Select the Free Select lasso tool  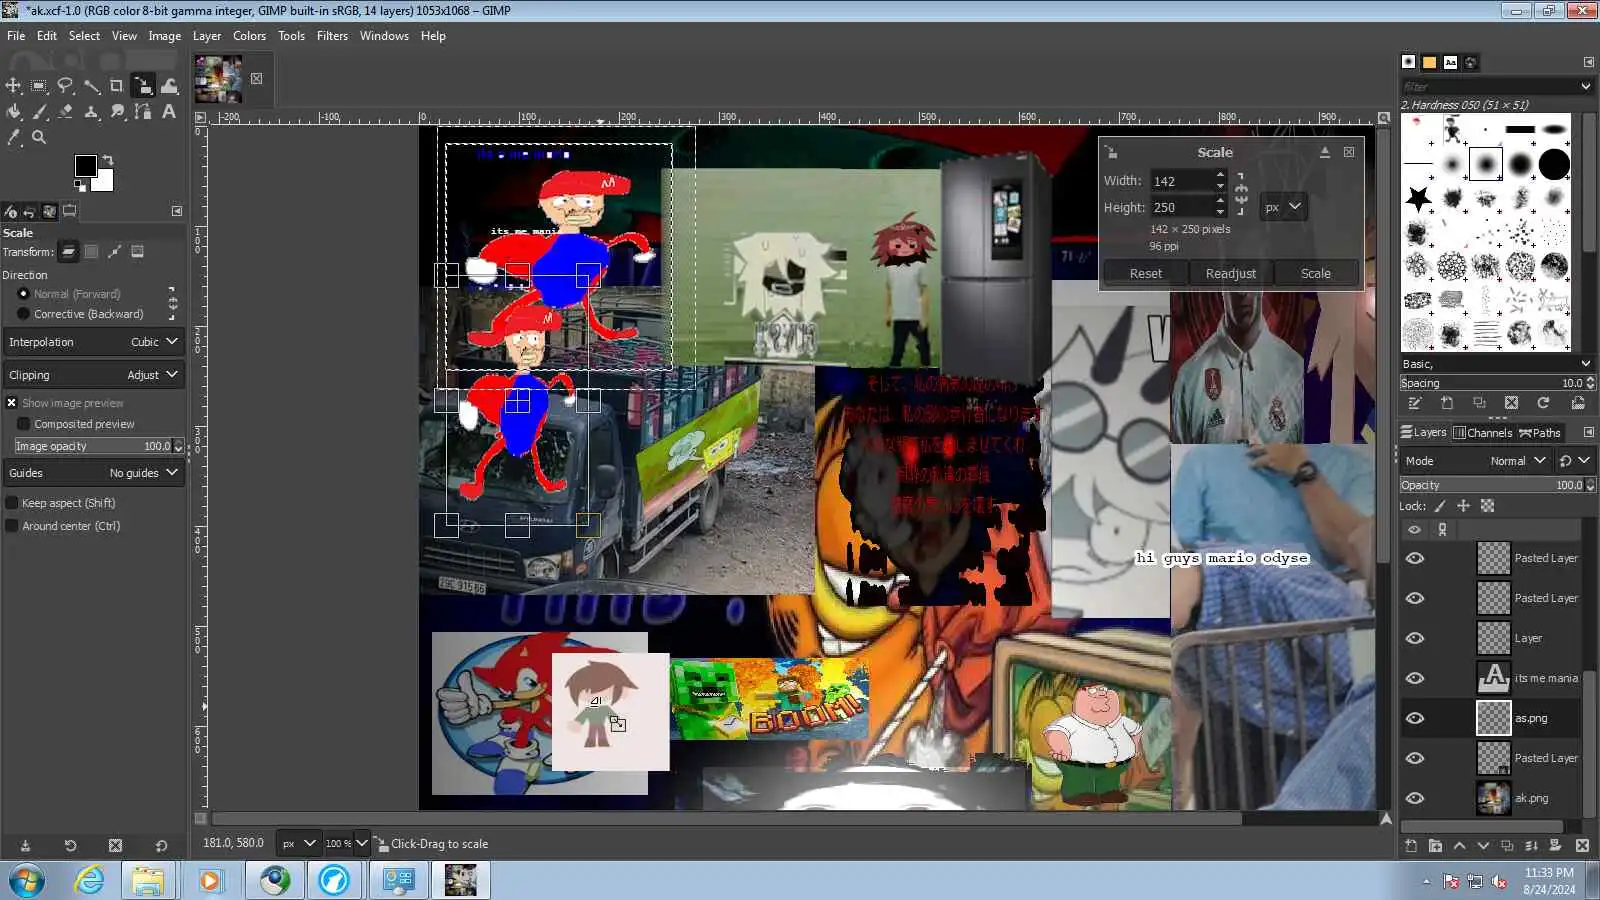click(65, 86)
